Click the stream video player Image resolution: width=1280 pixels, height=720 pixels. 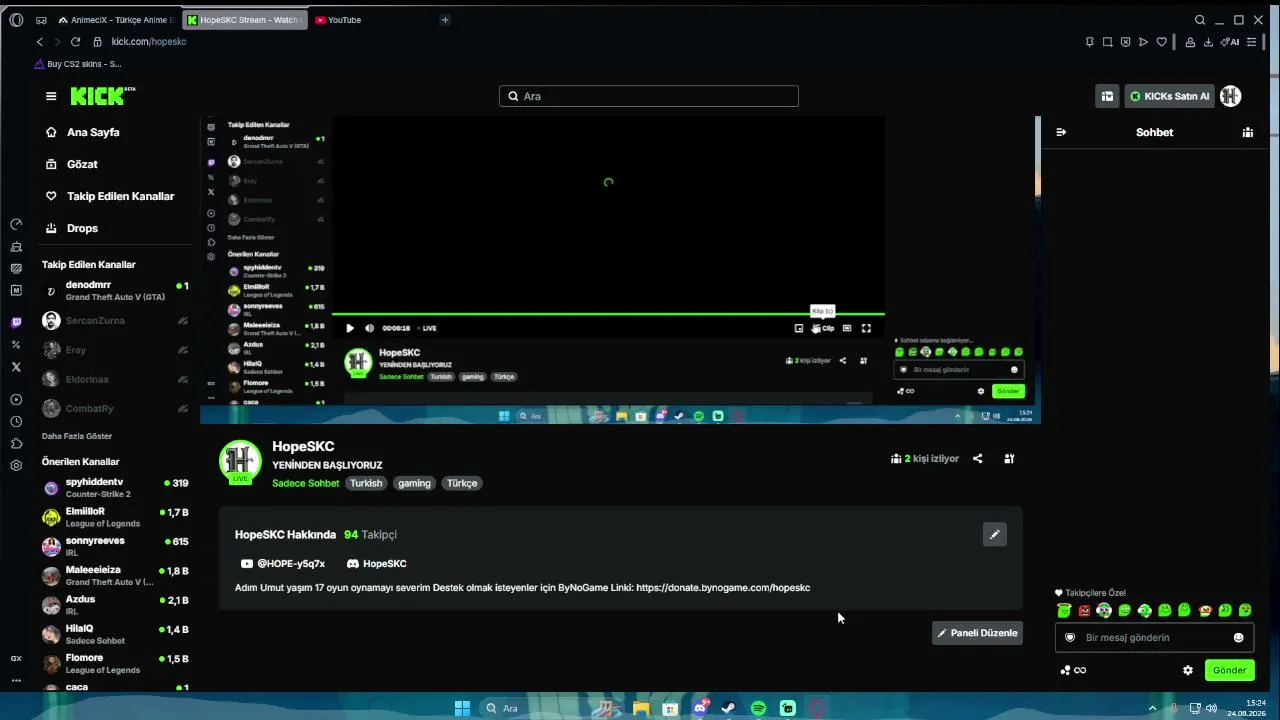[620, 270]
